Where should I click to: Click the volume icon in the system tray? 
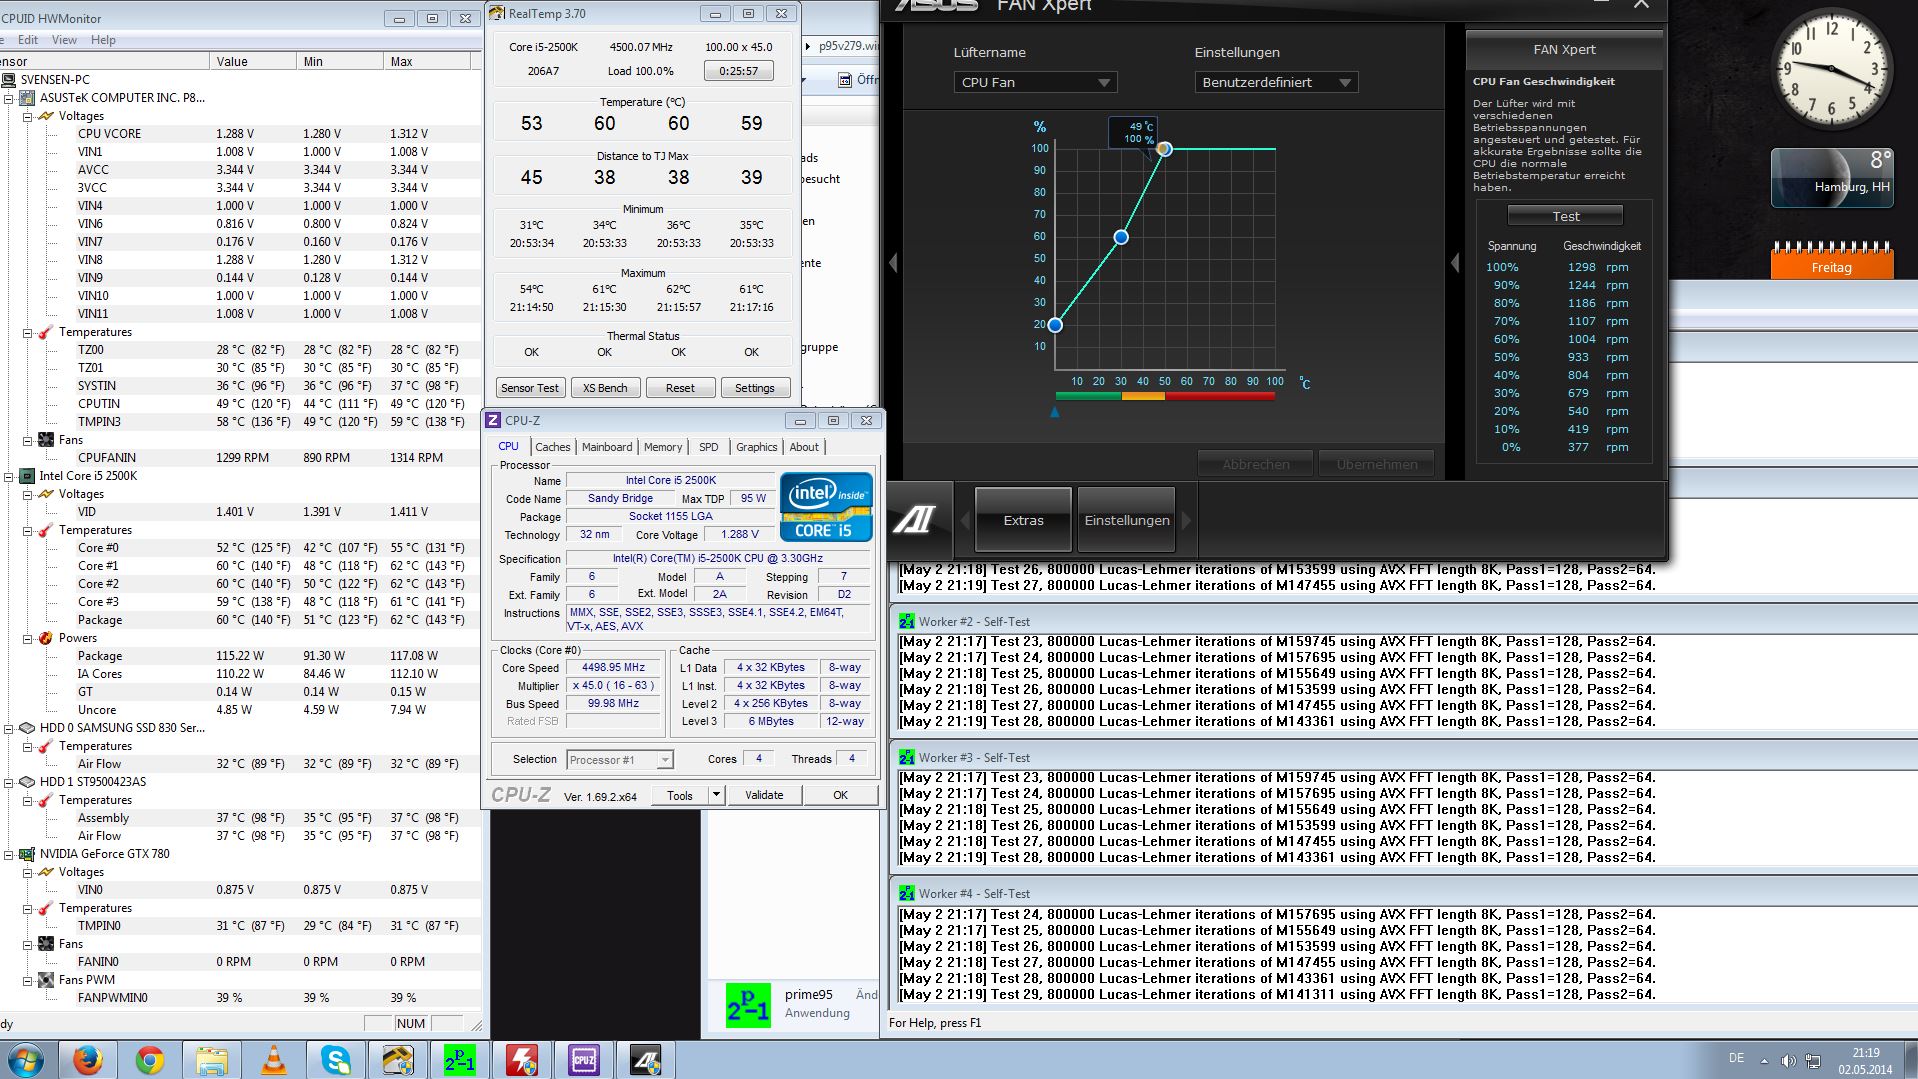[x=1788, y=1060]
